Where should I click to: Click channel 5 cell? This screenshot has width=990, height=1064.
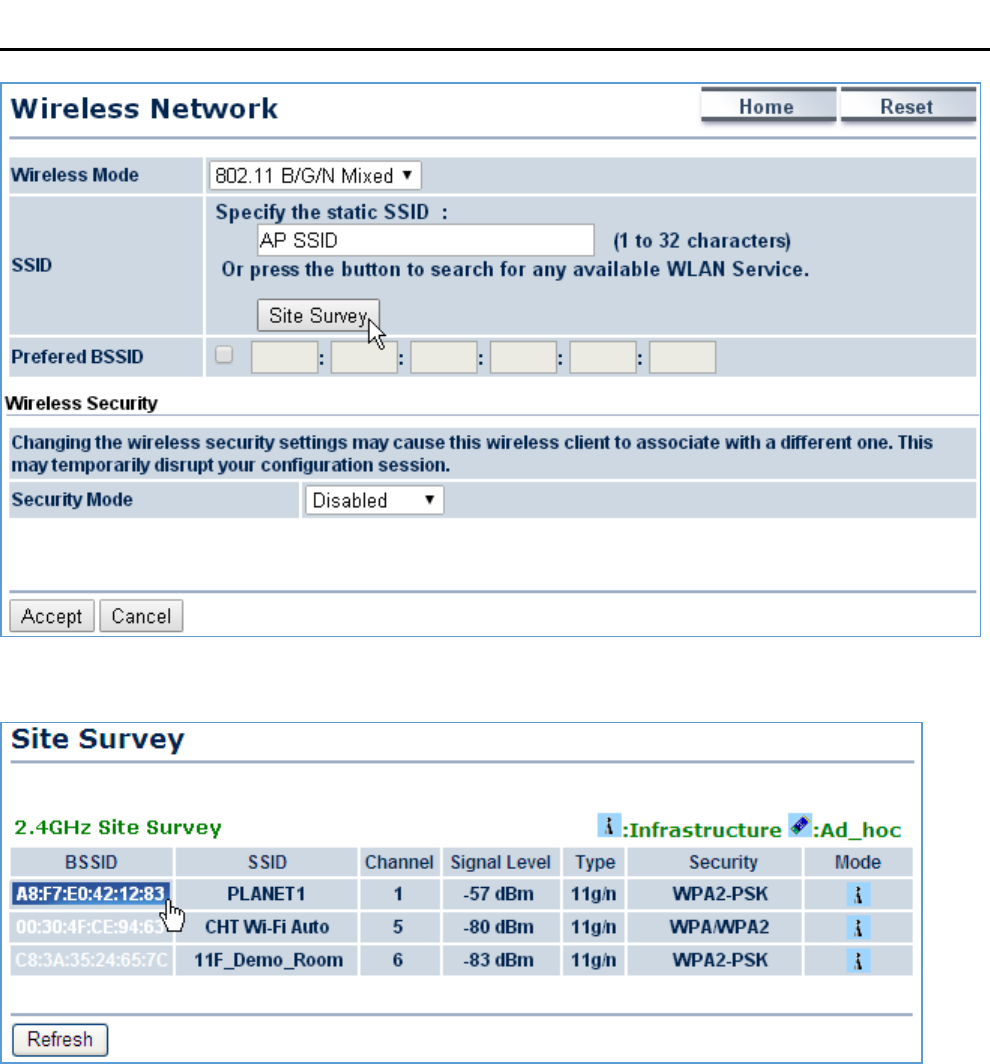click(x=398, y=927)
